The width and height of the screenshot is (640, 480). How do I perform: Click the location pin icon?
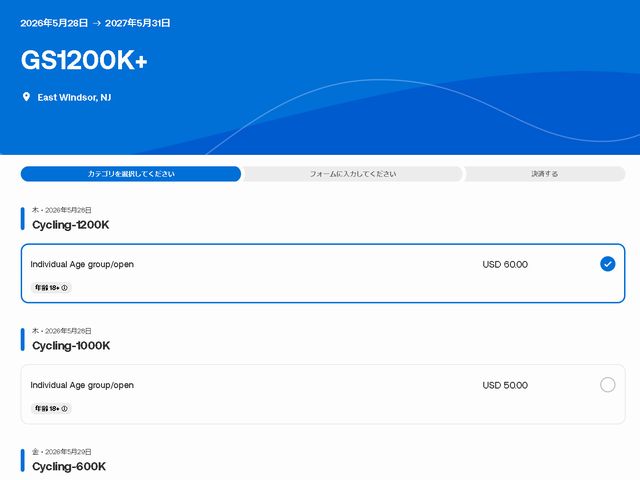click(x=26, y=97)
